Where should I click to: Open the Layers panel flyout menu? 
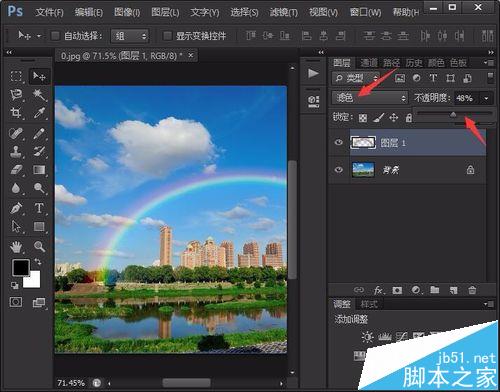489,62
